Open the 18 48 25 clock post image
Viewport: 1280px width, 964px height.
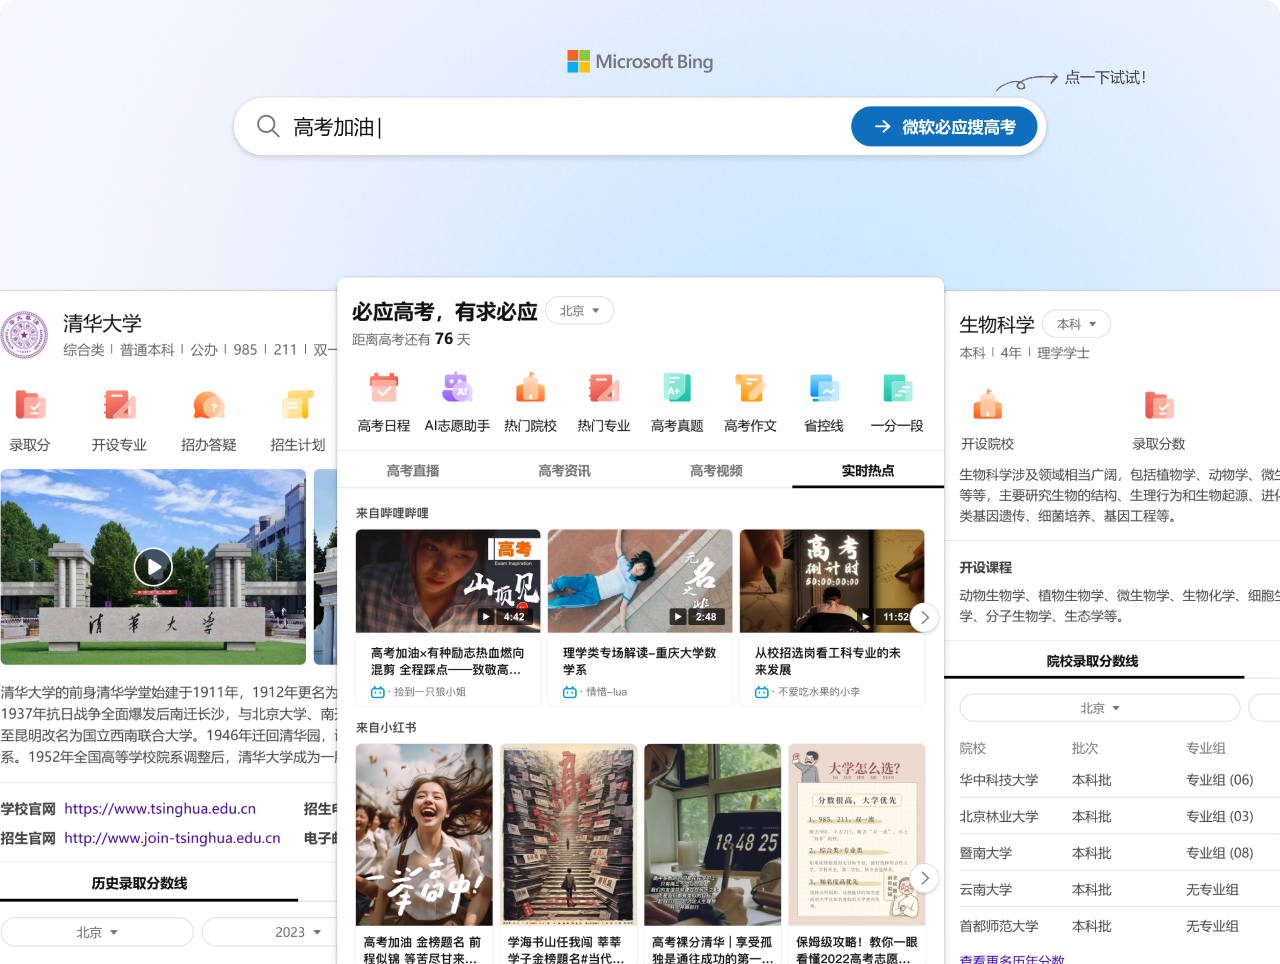click(713, 835)
